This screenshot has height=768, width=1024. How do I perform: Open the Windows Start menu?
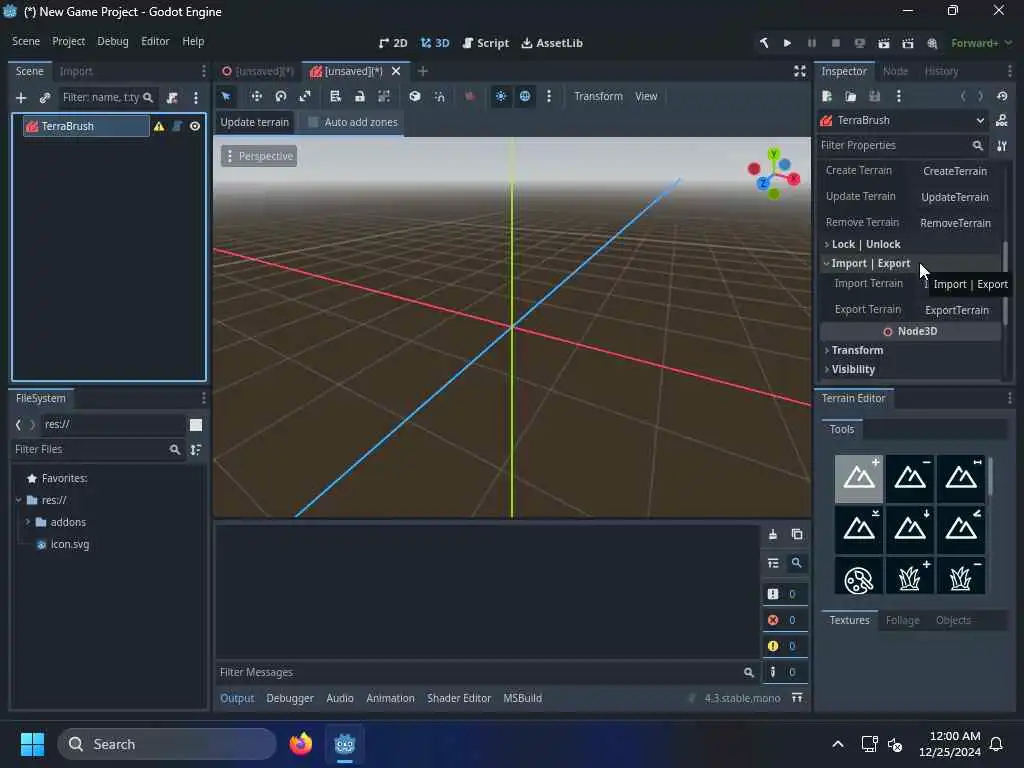pyautogui.click(x=32, y=744)
